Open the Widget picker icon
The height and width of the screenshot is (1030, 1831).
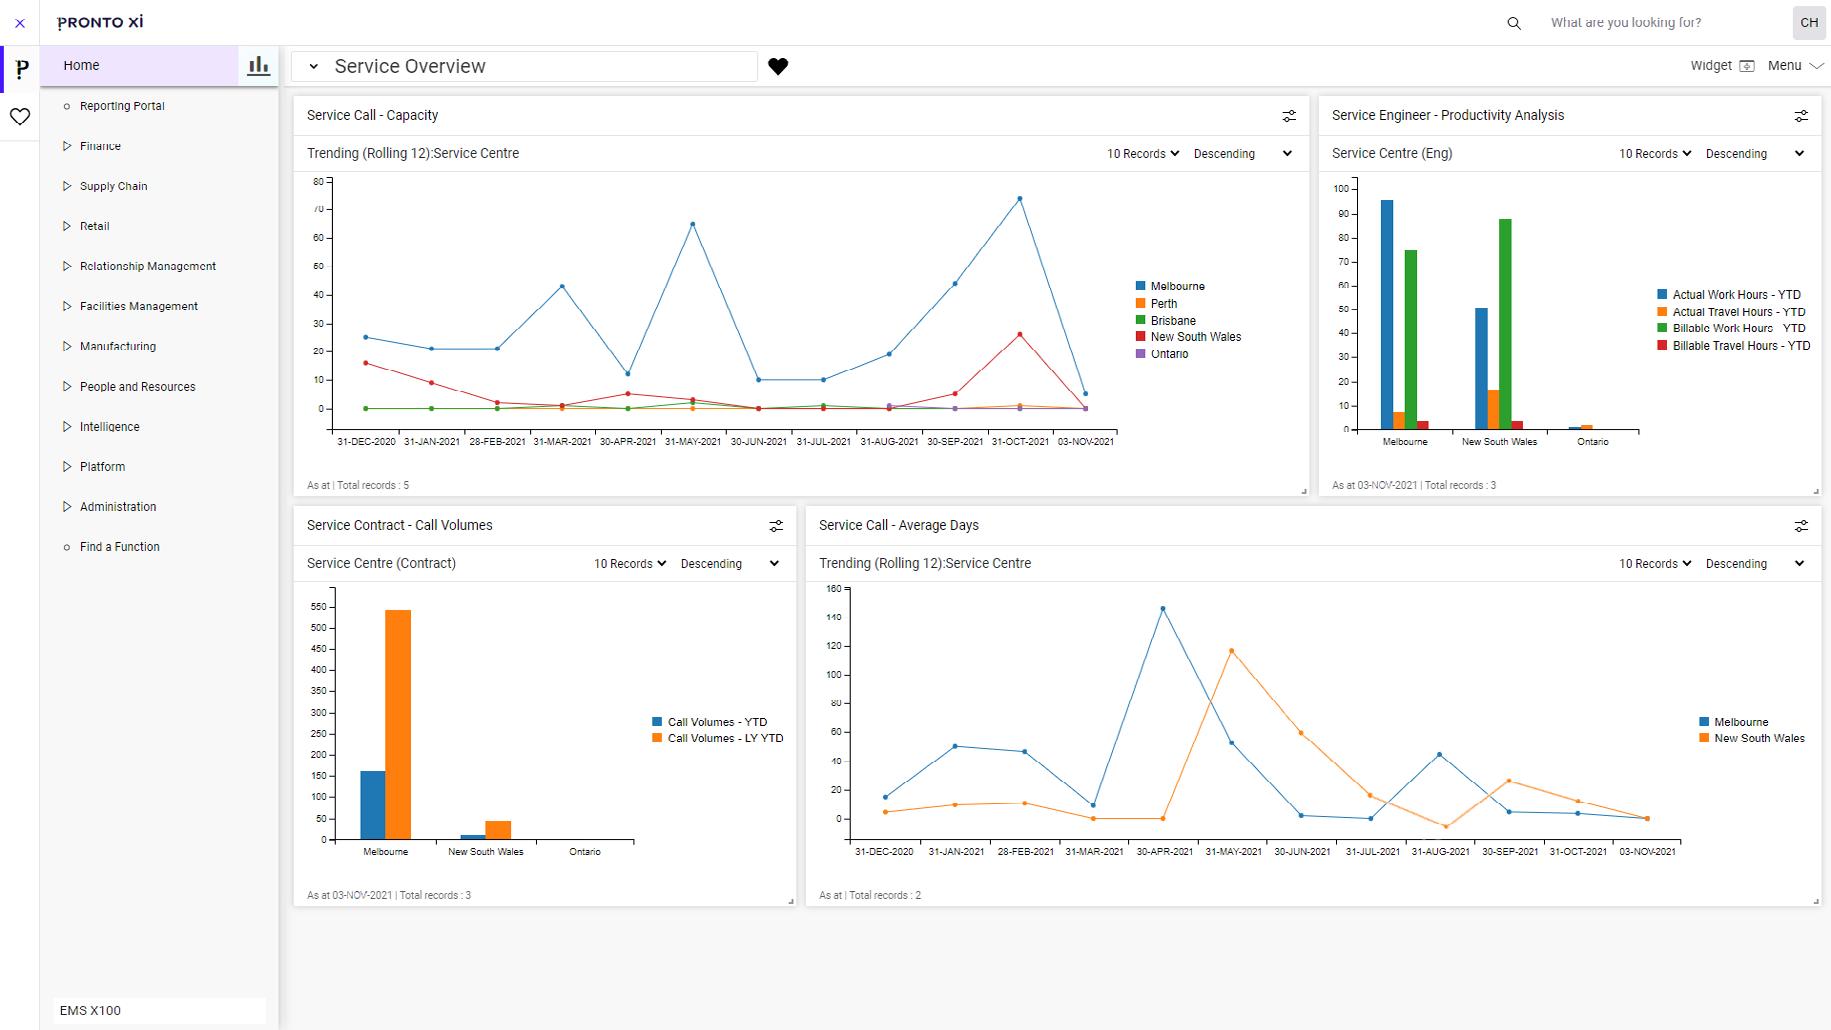click(1746, 65)
